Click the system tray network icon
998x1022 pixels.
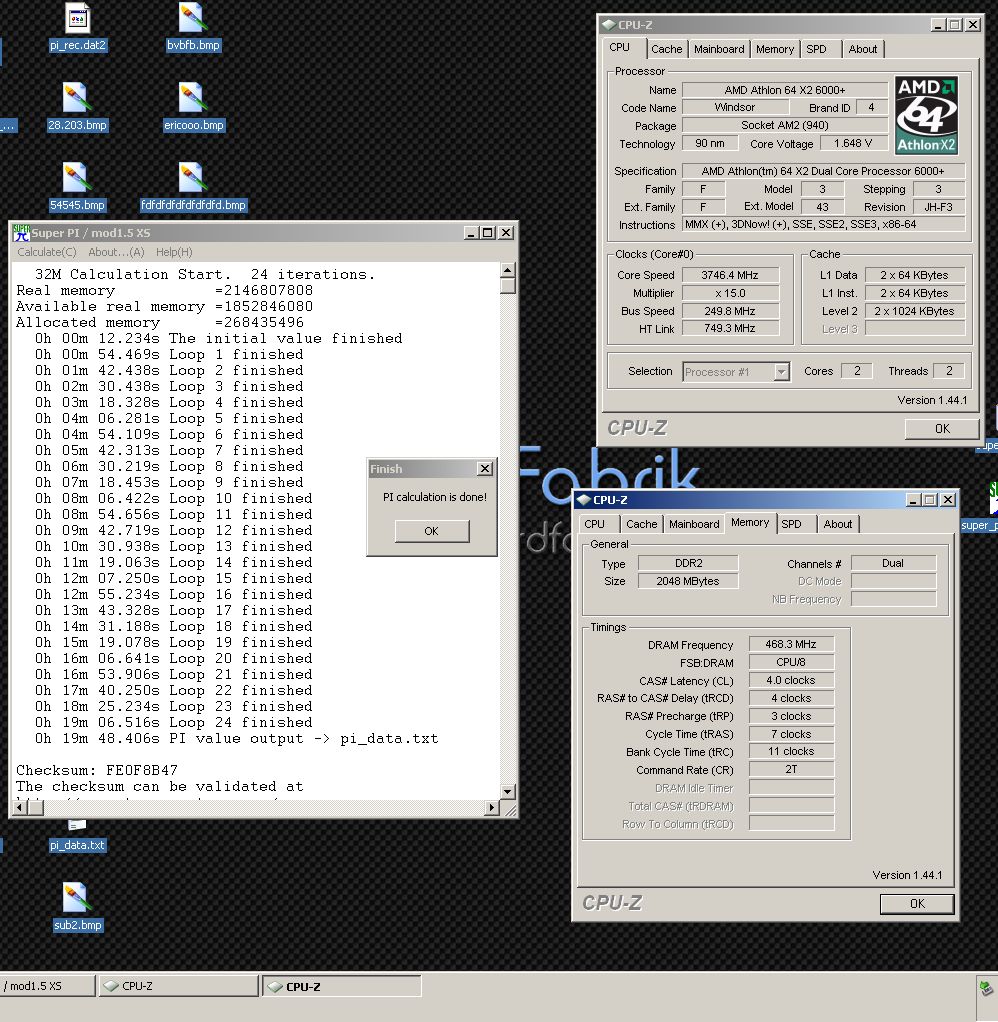tap(986, 988)
